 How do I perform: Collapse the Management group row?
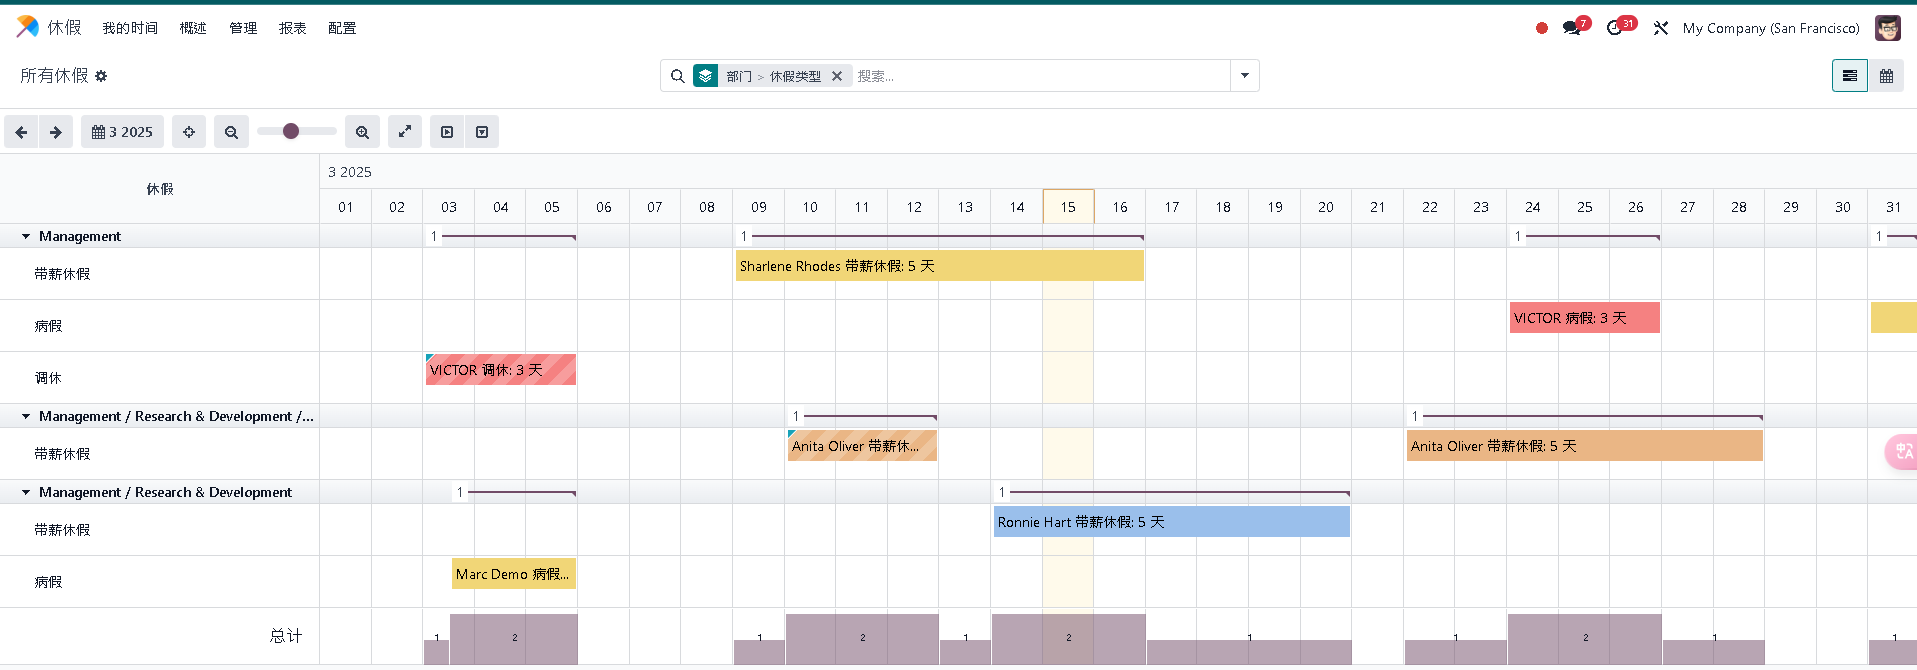26,237
